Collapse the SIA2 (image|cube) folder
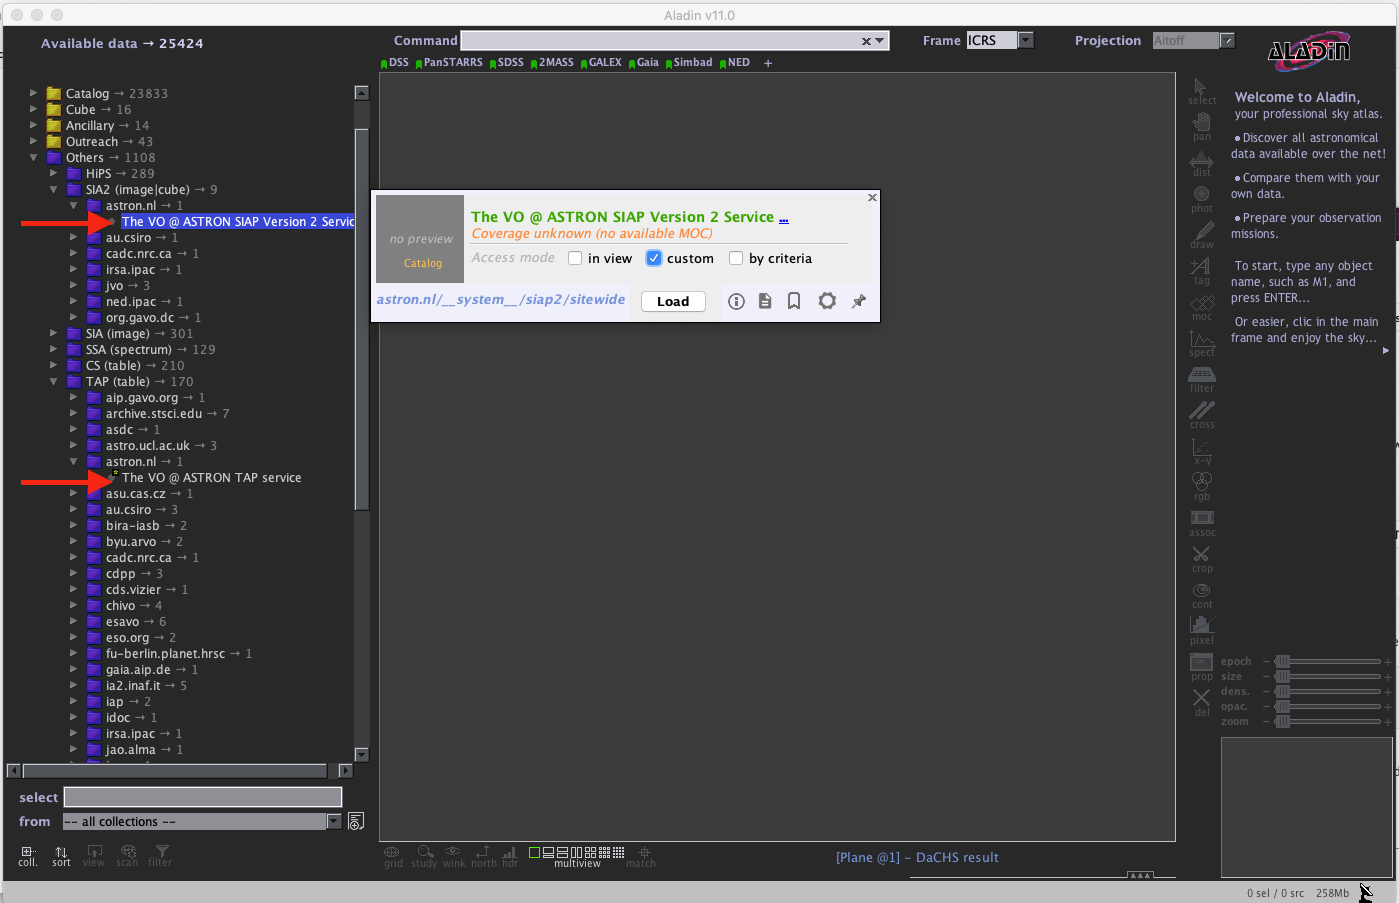The height and width of the screenshot is (903, 1399). [x=53, y=189]
